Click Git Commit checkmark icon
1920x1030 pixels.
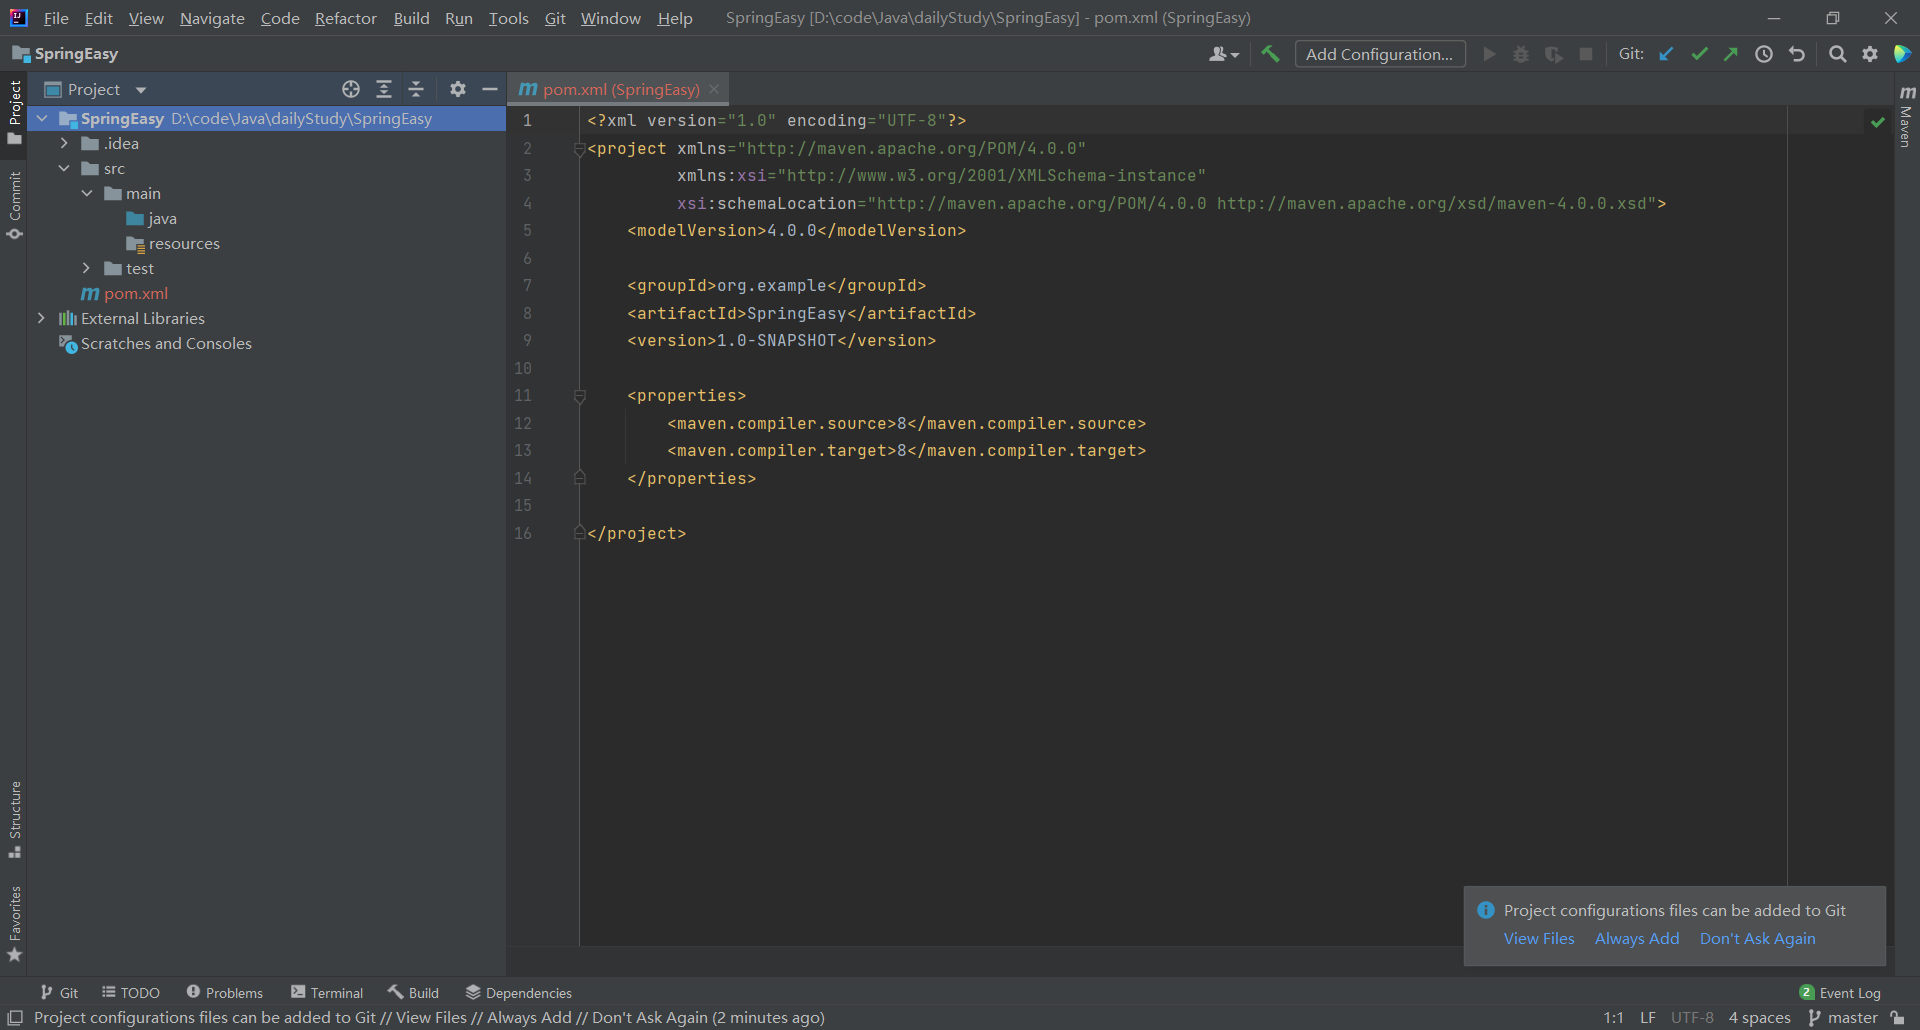[x=1699, y=54]
